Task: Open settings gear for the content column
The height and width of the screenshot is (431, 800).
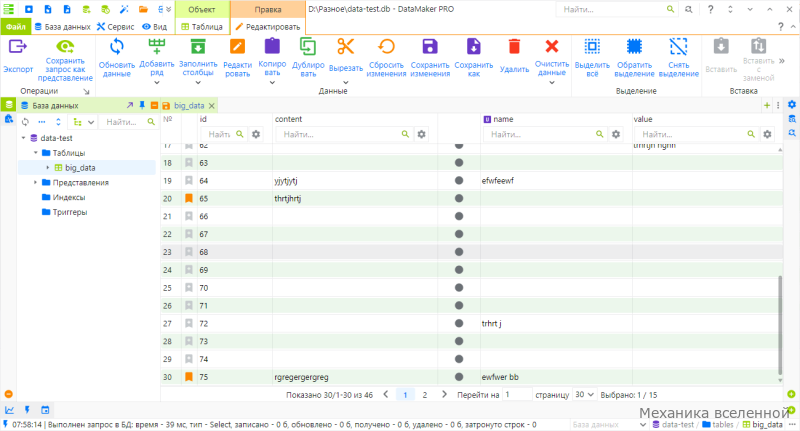Action: tap(421, 134)
